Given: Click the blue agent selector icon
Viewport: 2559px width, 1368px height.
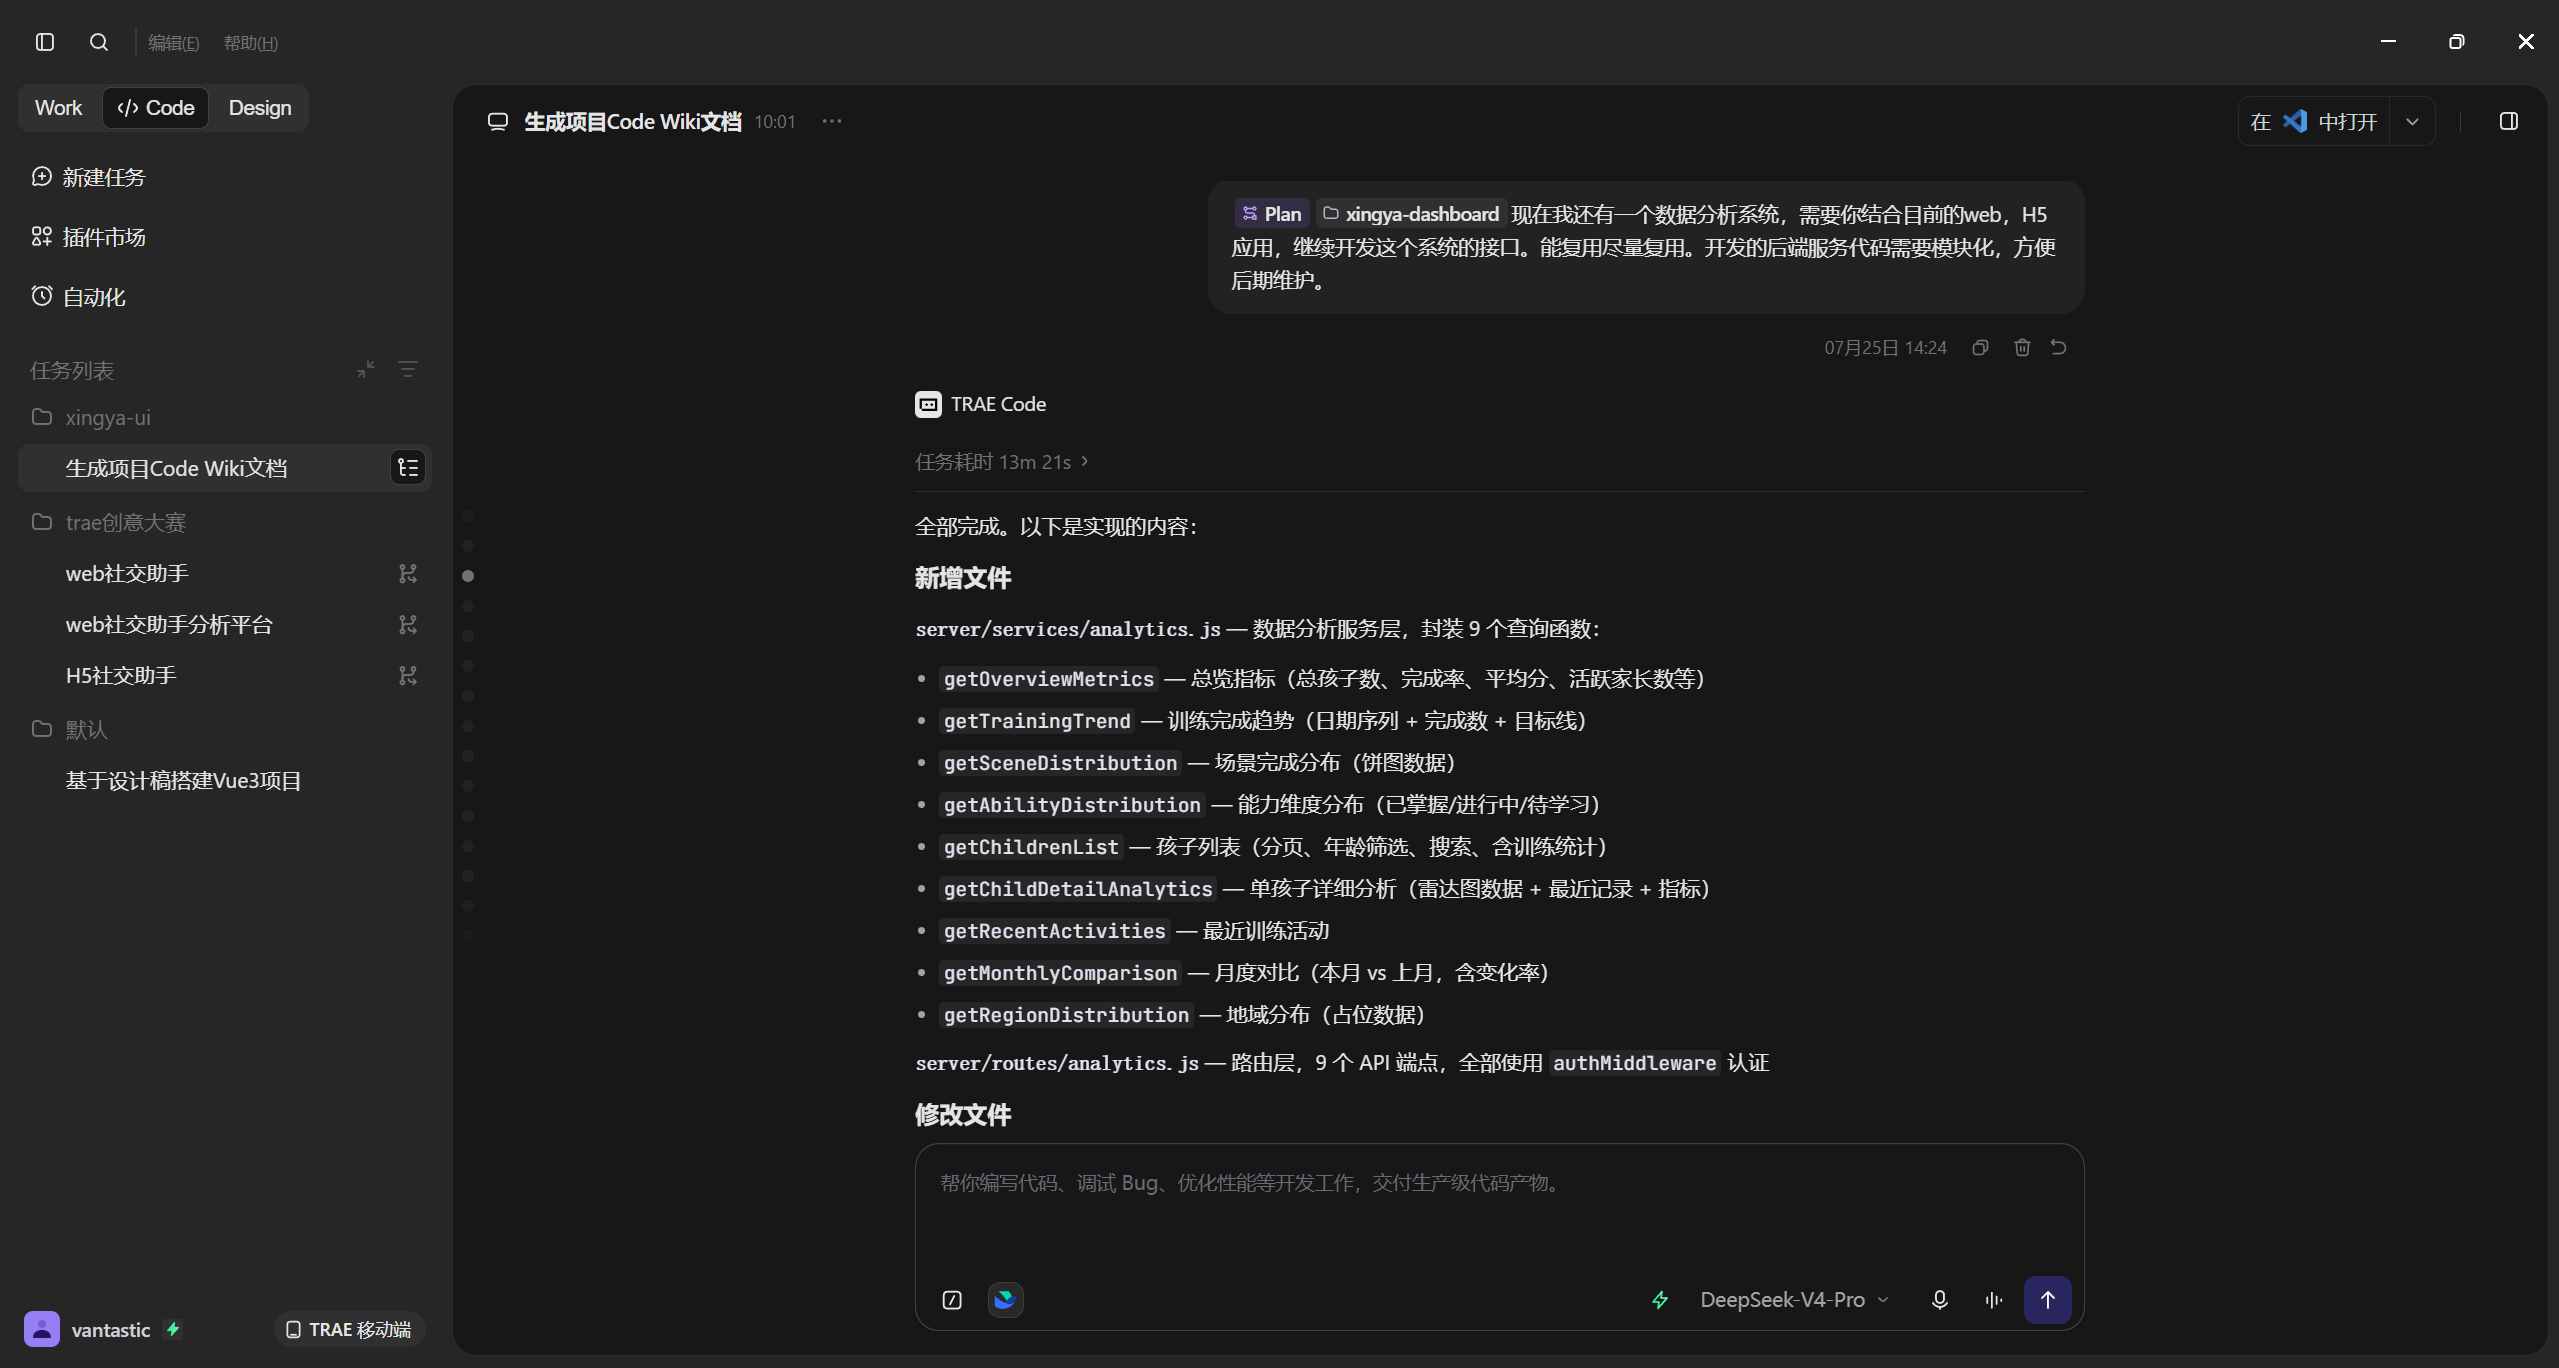Looking at the screenshot, I should tap(1005, 1300).
